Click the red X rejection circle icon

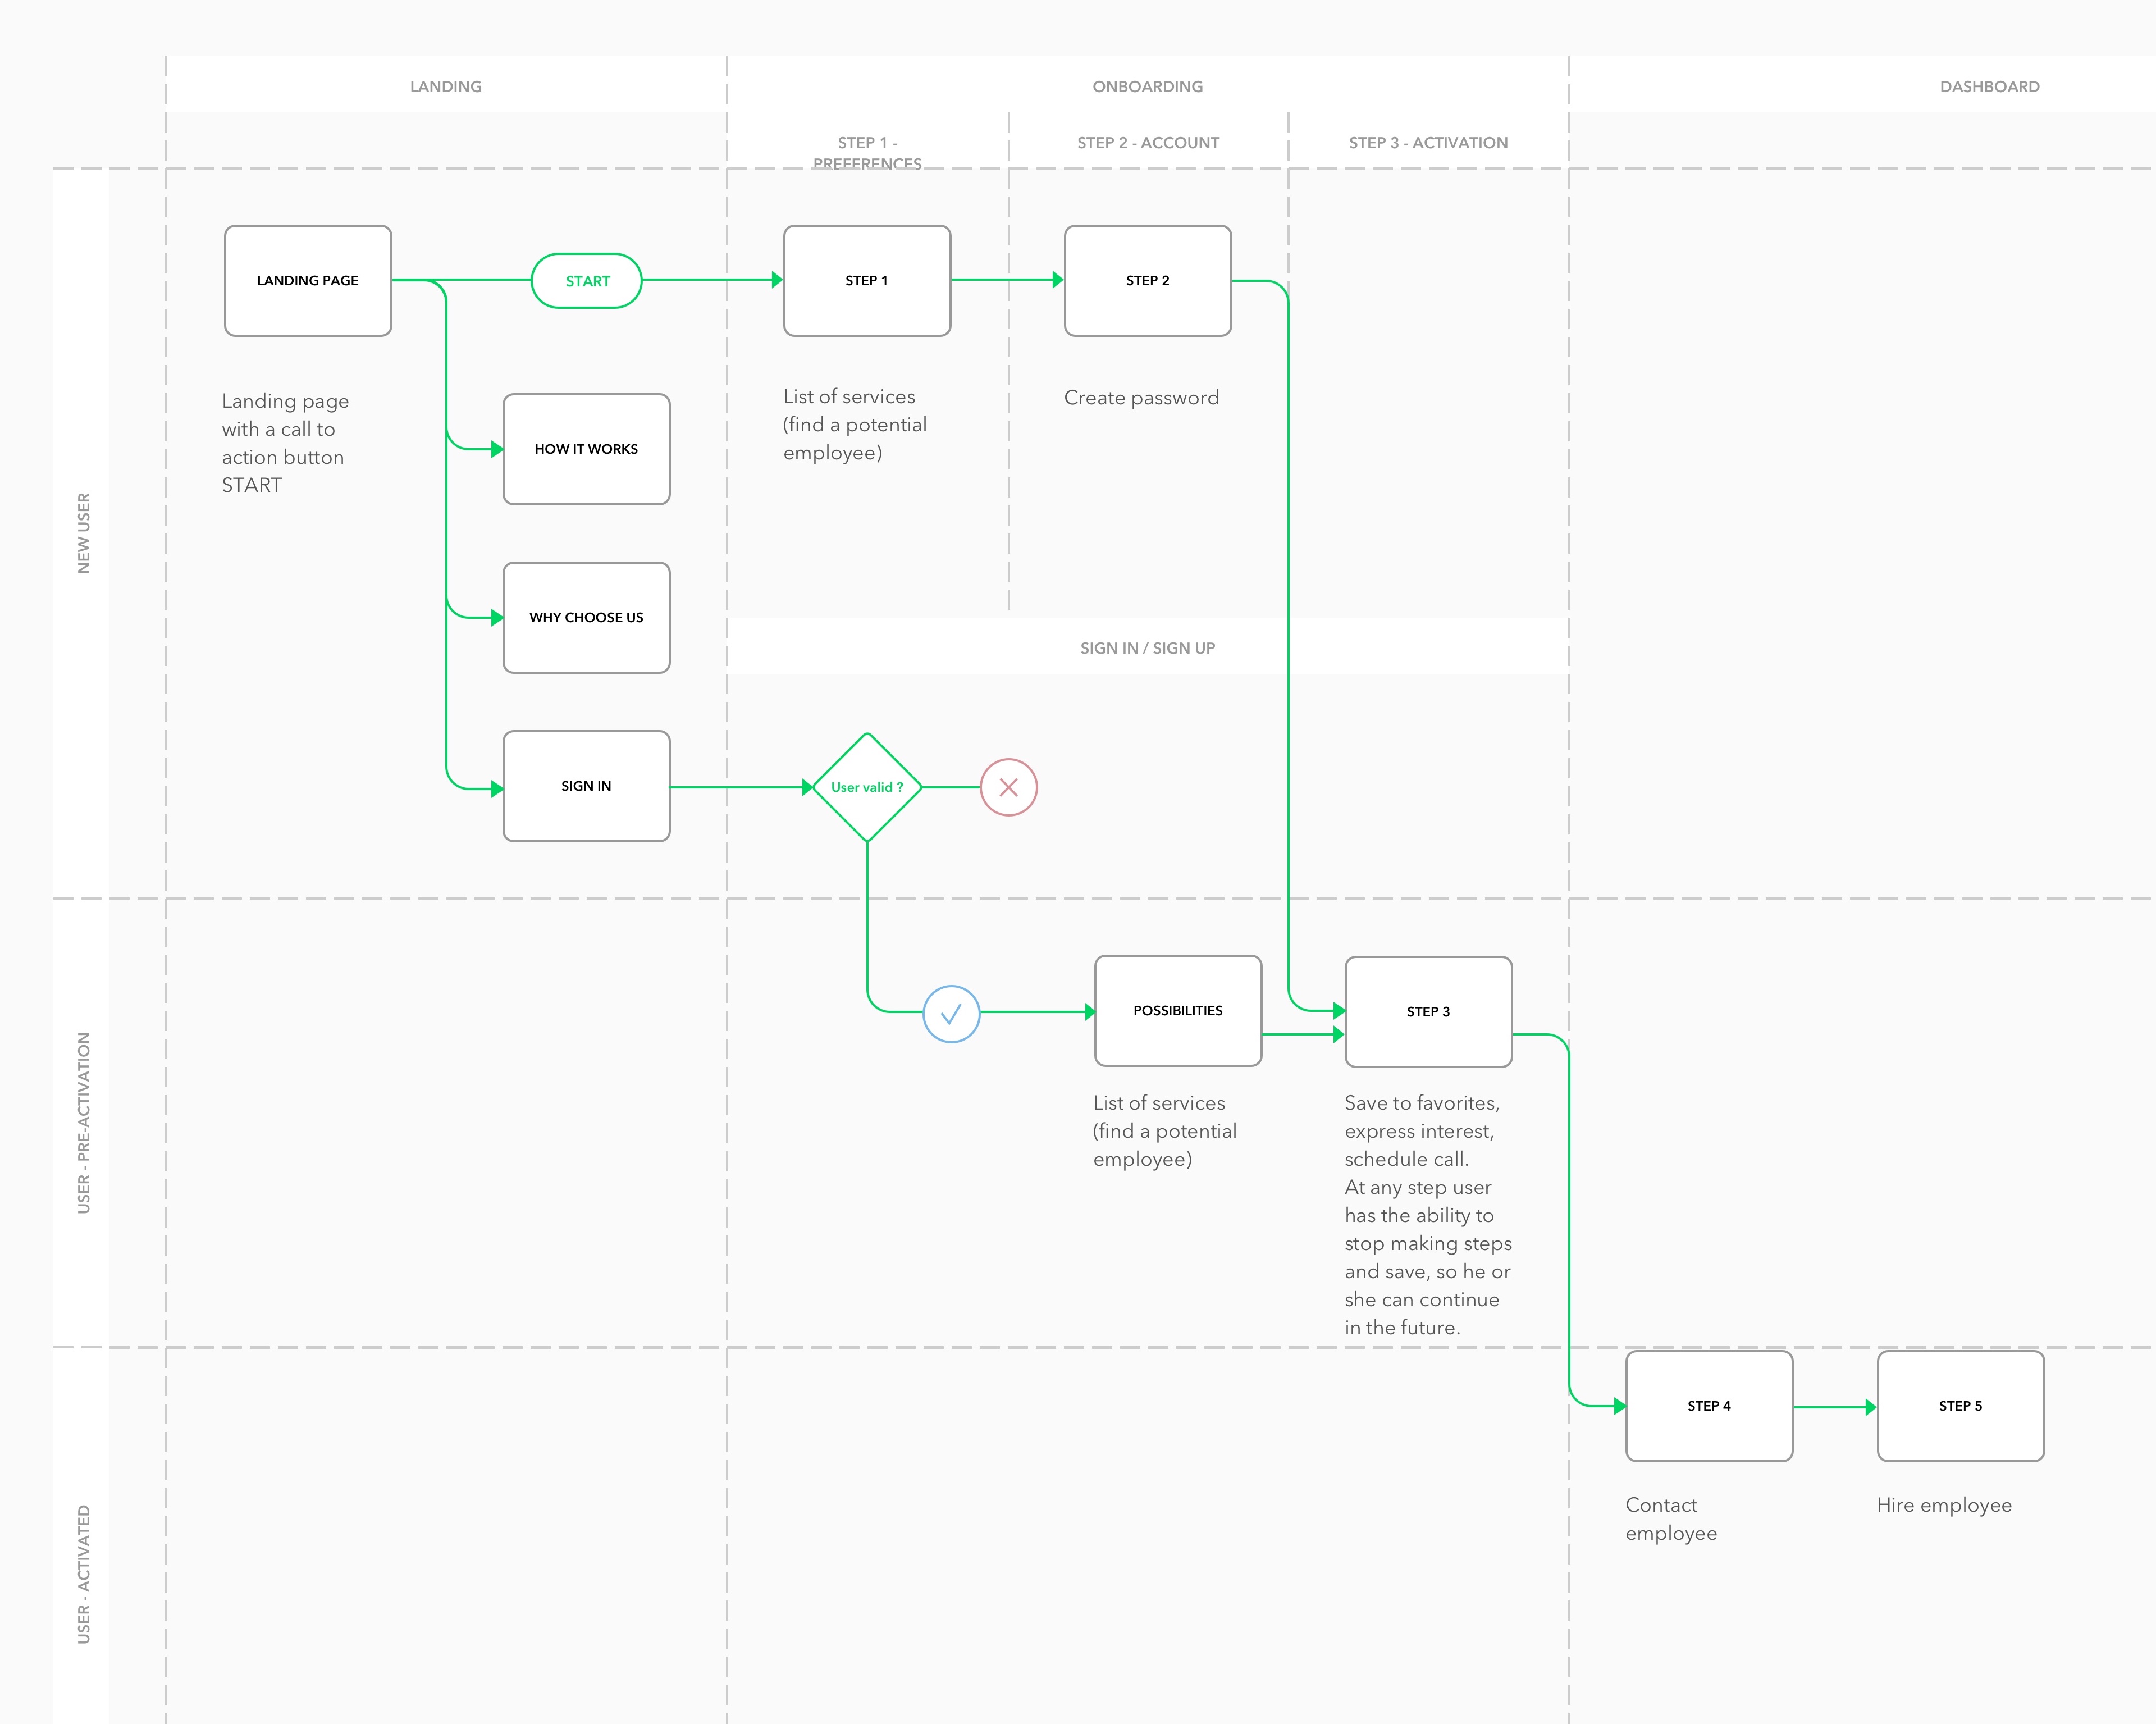(1008, 787)
